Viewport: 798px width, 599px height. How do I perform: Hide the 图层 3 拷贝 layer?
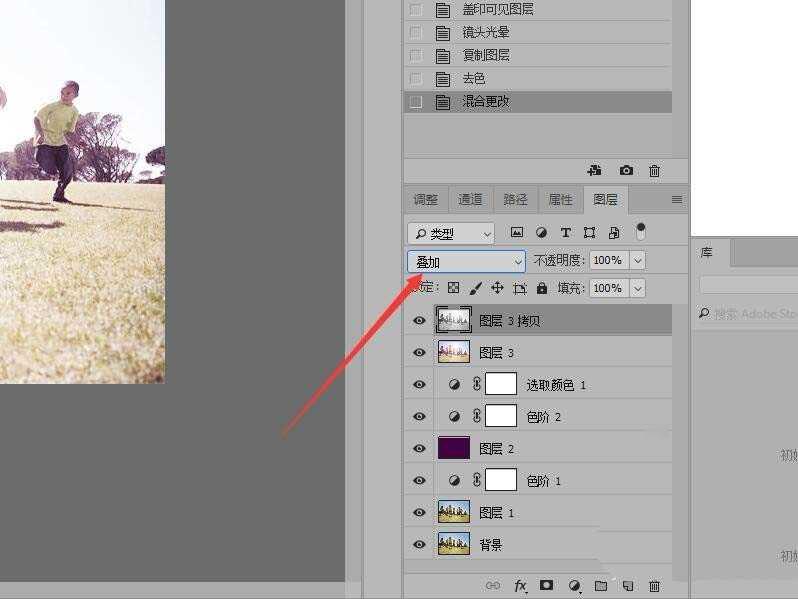pos(419,320)
